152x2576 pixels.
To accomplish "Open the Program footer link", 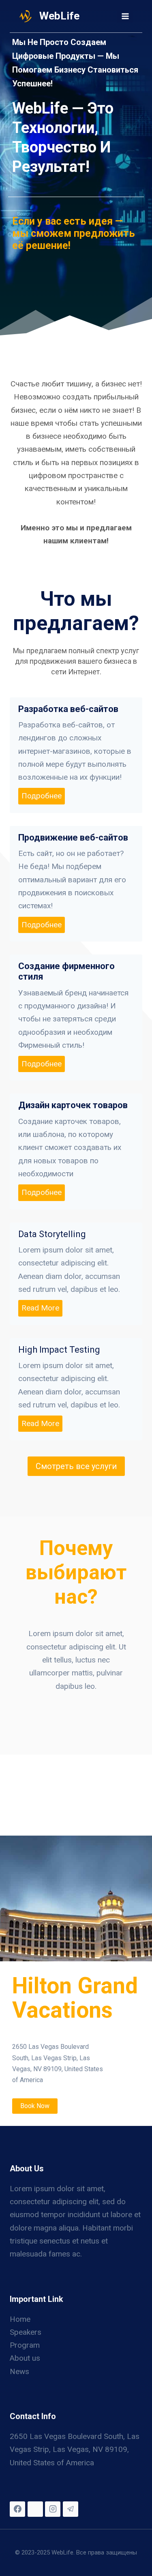I will pyautogui.click(x=25, y=2345).
